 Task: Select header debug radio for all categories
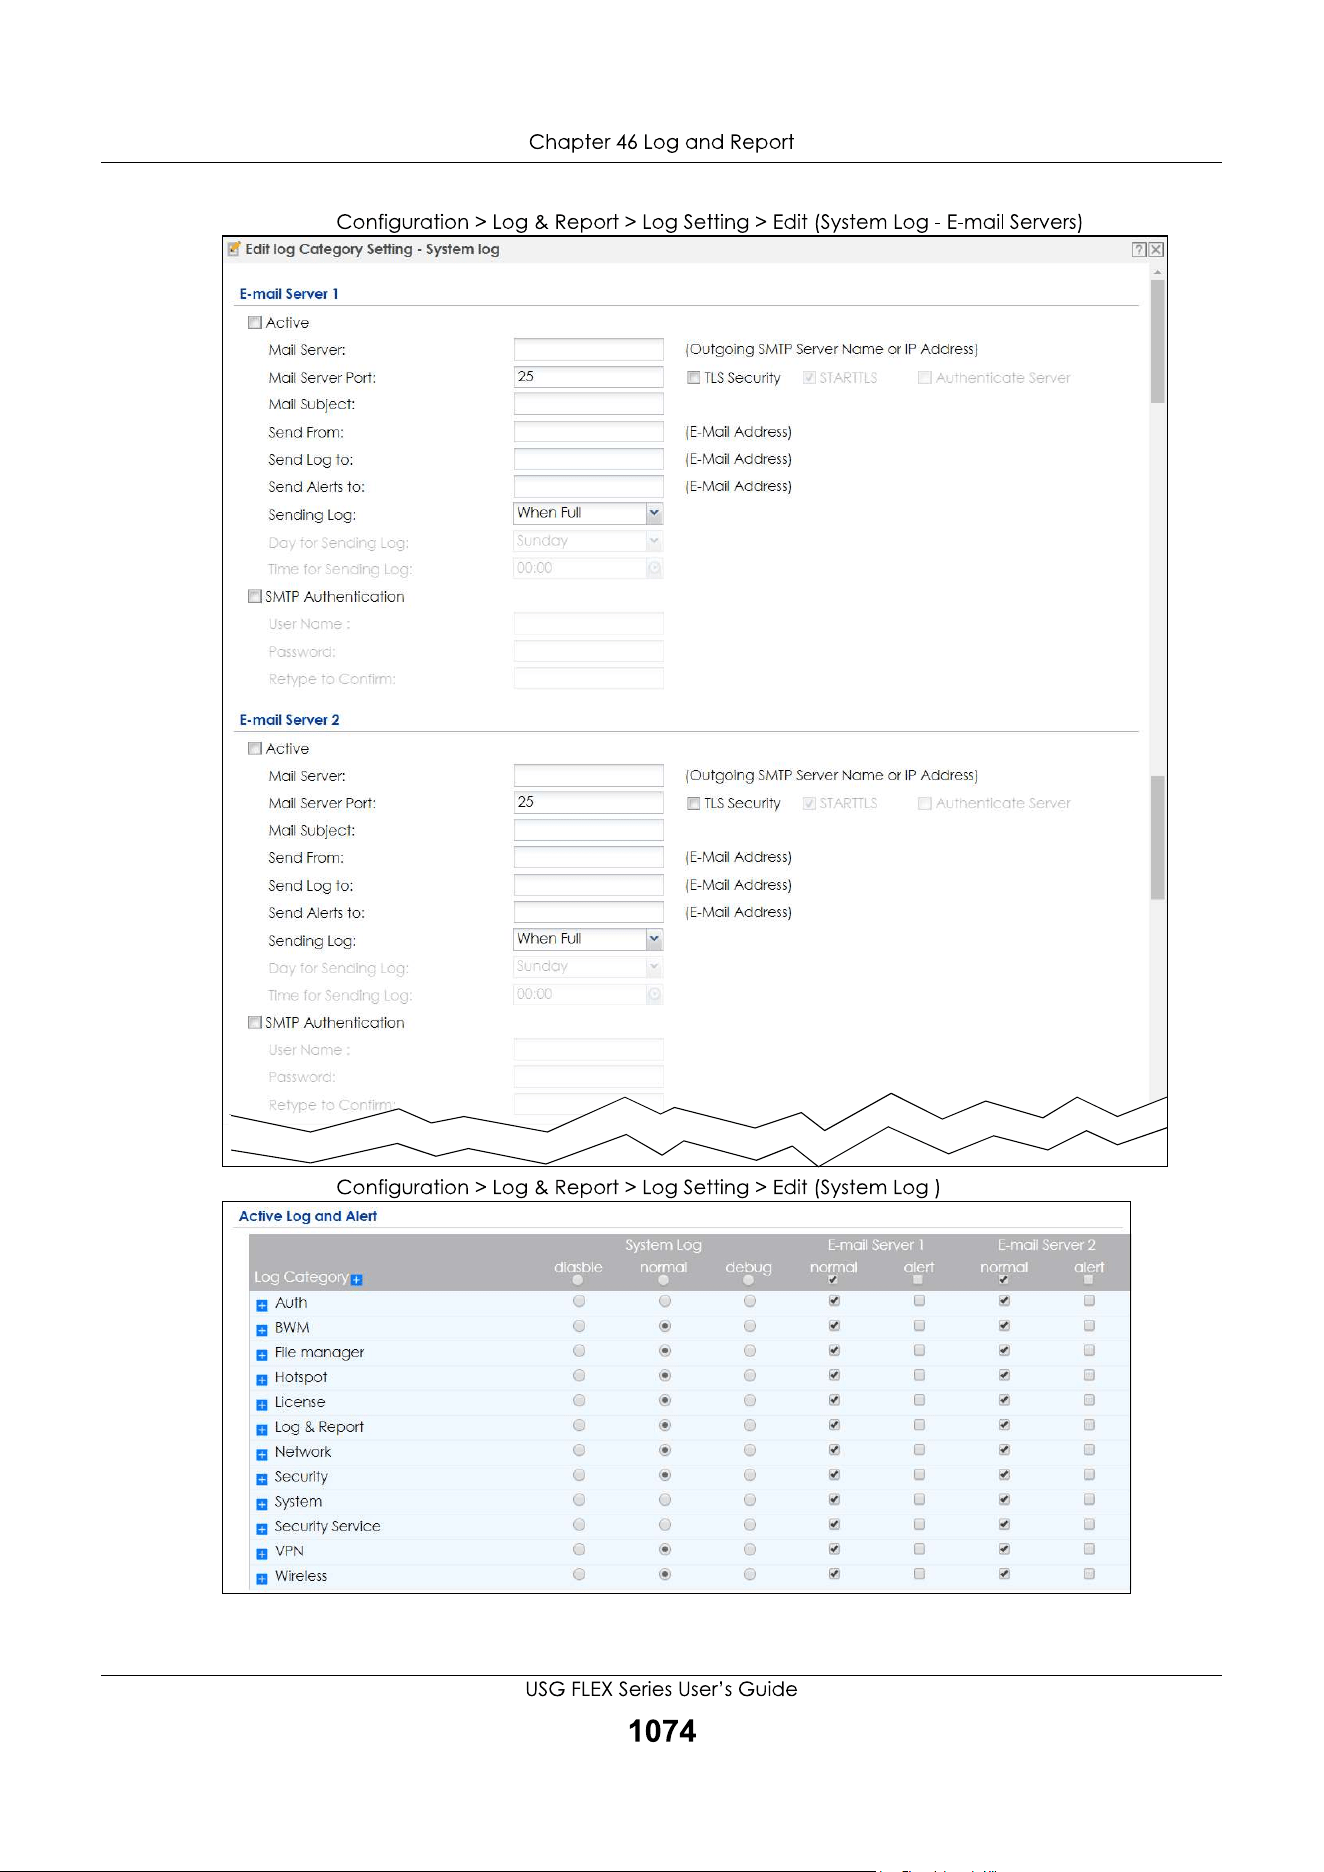[x=749, y=1280]
